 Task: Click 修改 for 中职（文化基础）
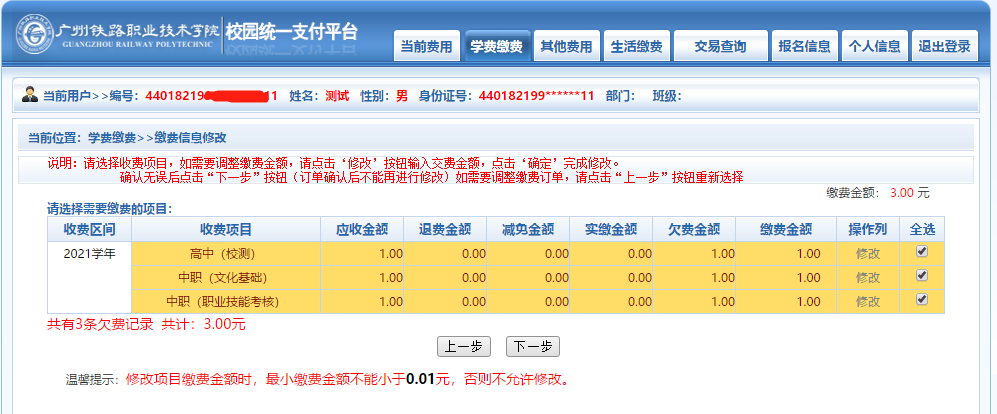pos(867,277)
